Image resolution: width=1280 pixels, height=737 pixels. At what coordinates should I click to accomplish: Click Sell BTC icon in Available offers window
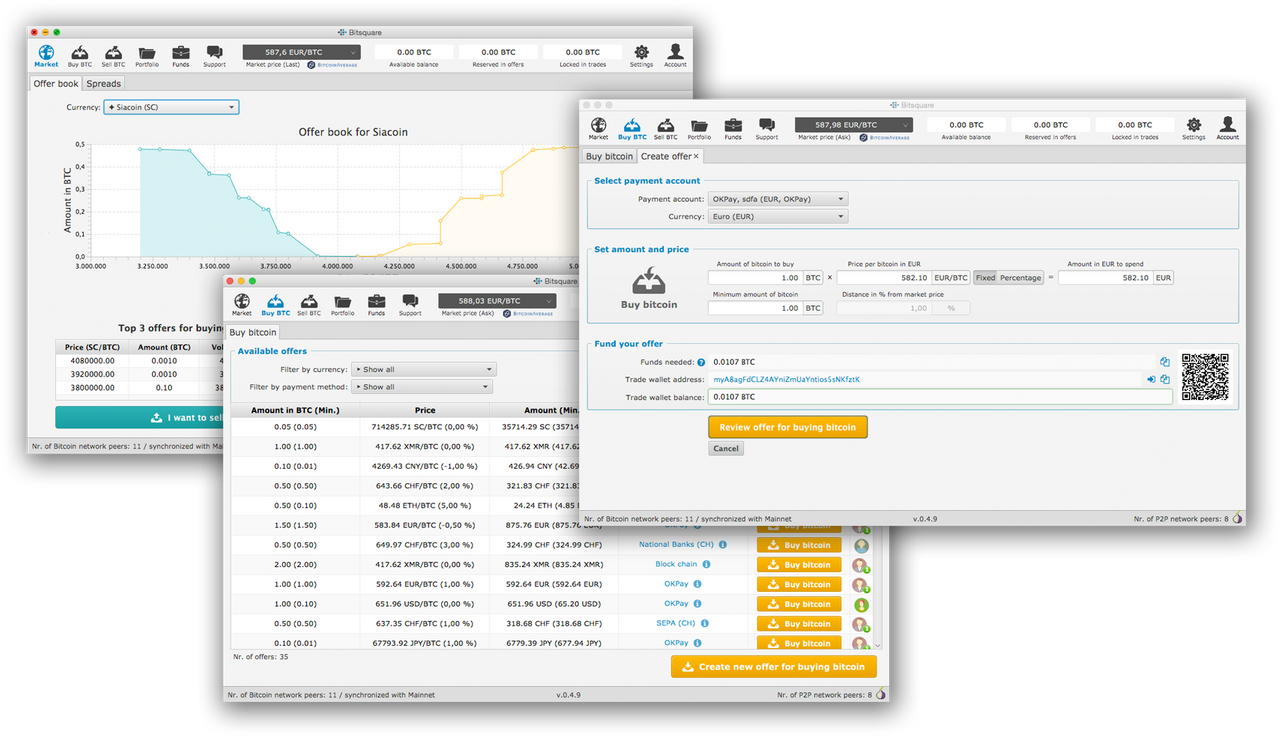(309, 305)
